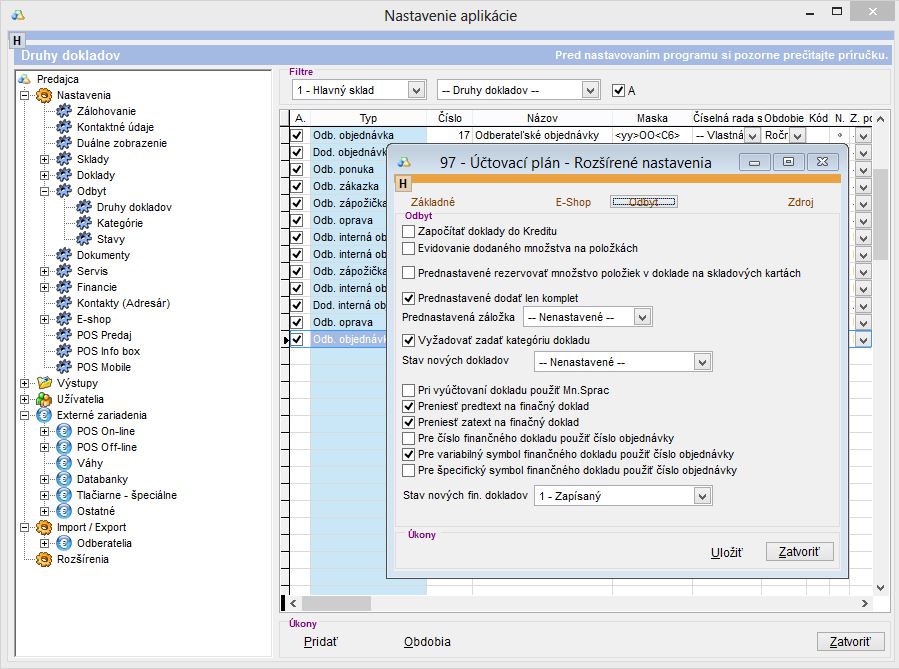The height and width of the screenshot is (669, 899).
Task: Switch to the Základné tab
Action: coord(433,202)
